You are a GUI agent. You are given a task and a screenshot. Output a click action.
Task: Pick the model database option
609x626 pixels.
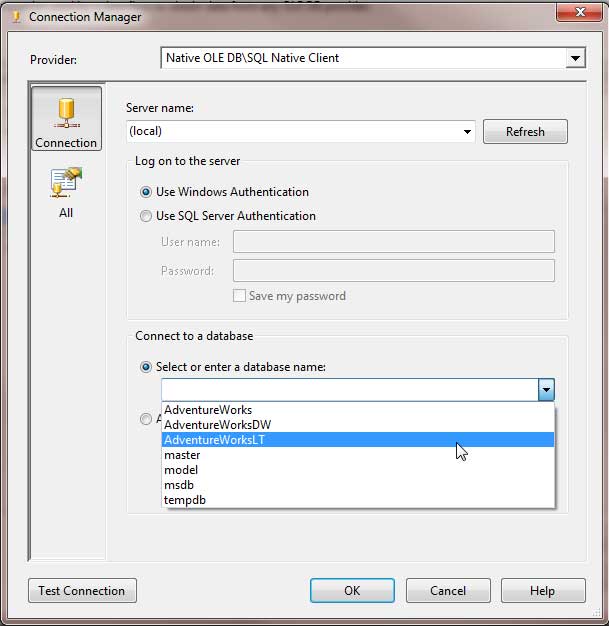[x=181, y=470]
